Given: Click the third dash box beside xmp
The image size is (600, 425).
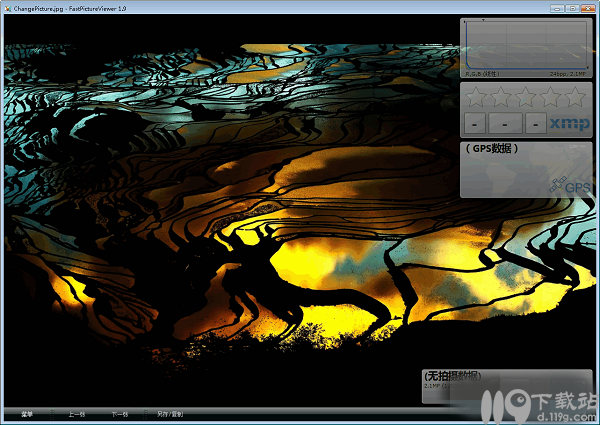Looking at the screenshot, I should pos(536,123).
